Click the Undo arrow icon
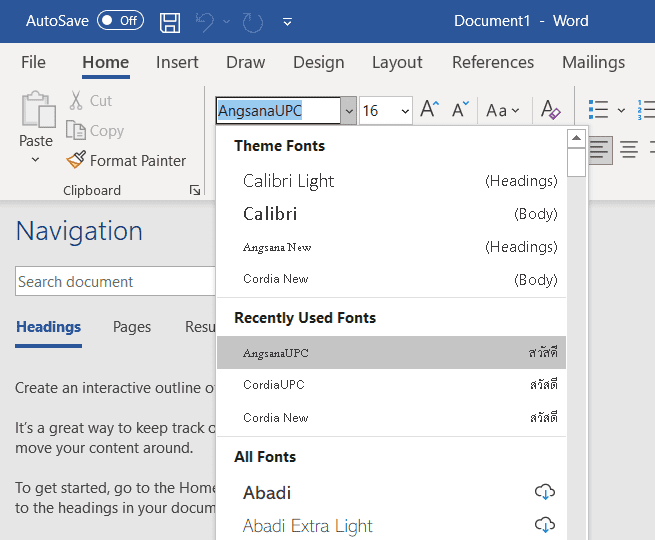This screenshot has width=655, height=540. (205, 22)
